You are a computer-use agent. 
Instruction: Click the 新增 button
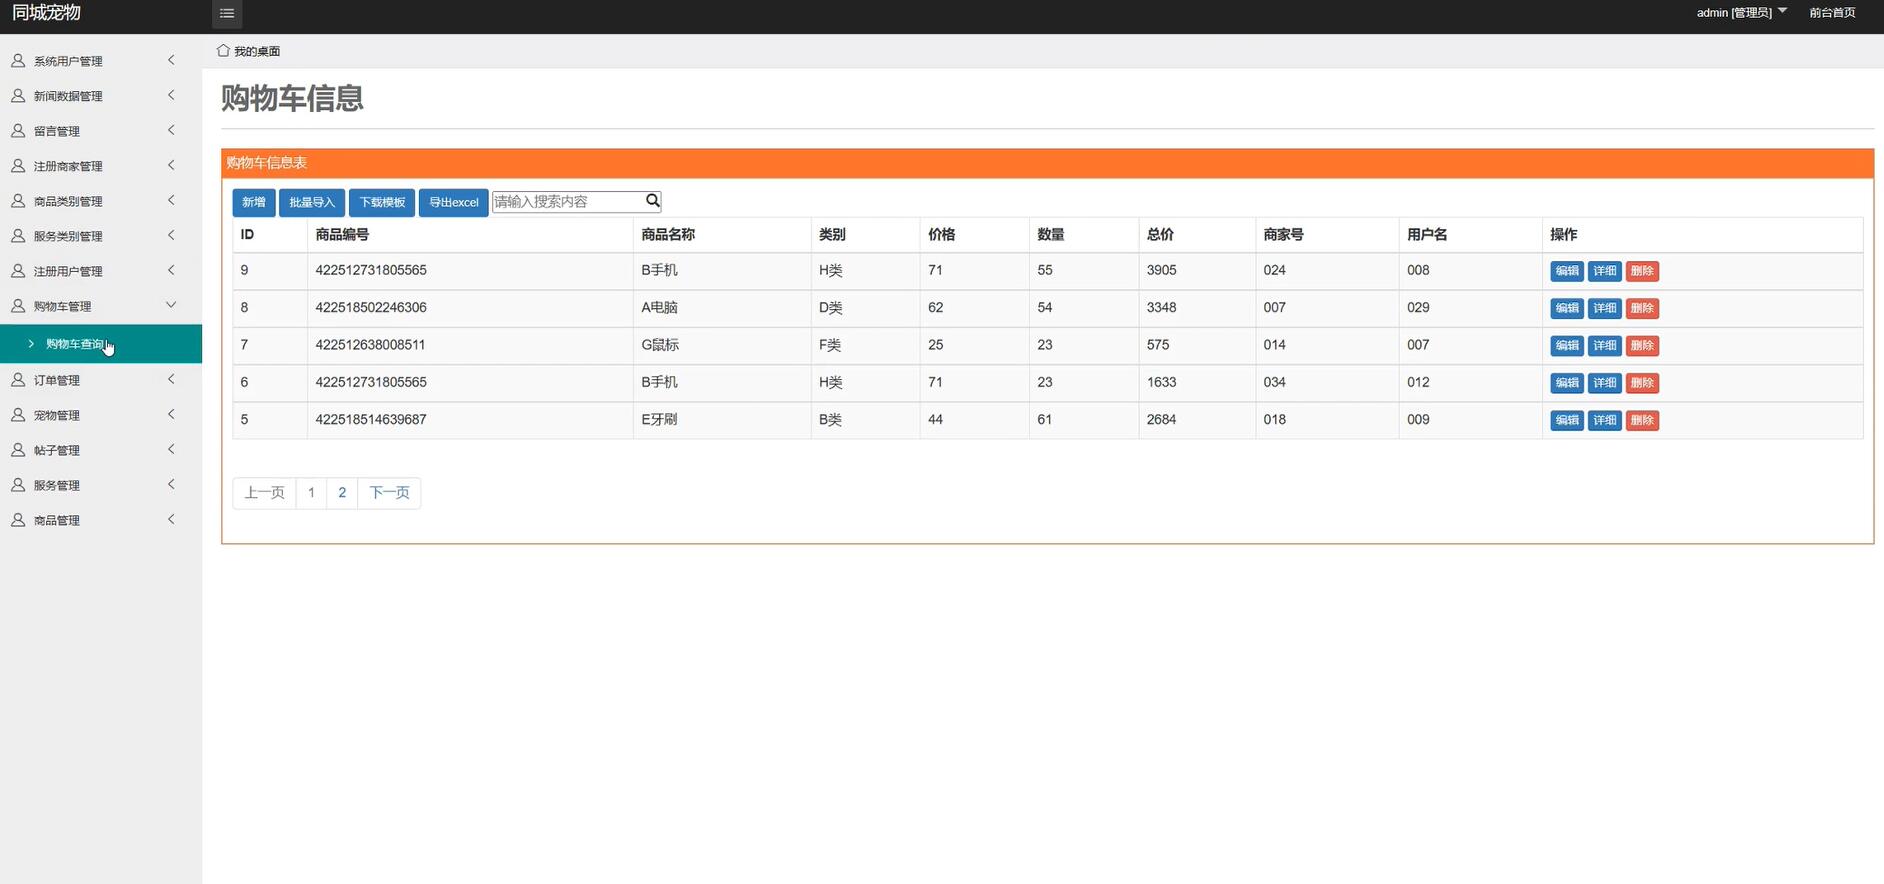pyautogui.click(x=254, y=202)
